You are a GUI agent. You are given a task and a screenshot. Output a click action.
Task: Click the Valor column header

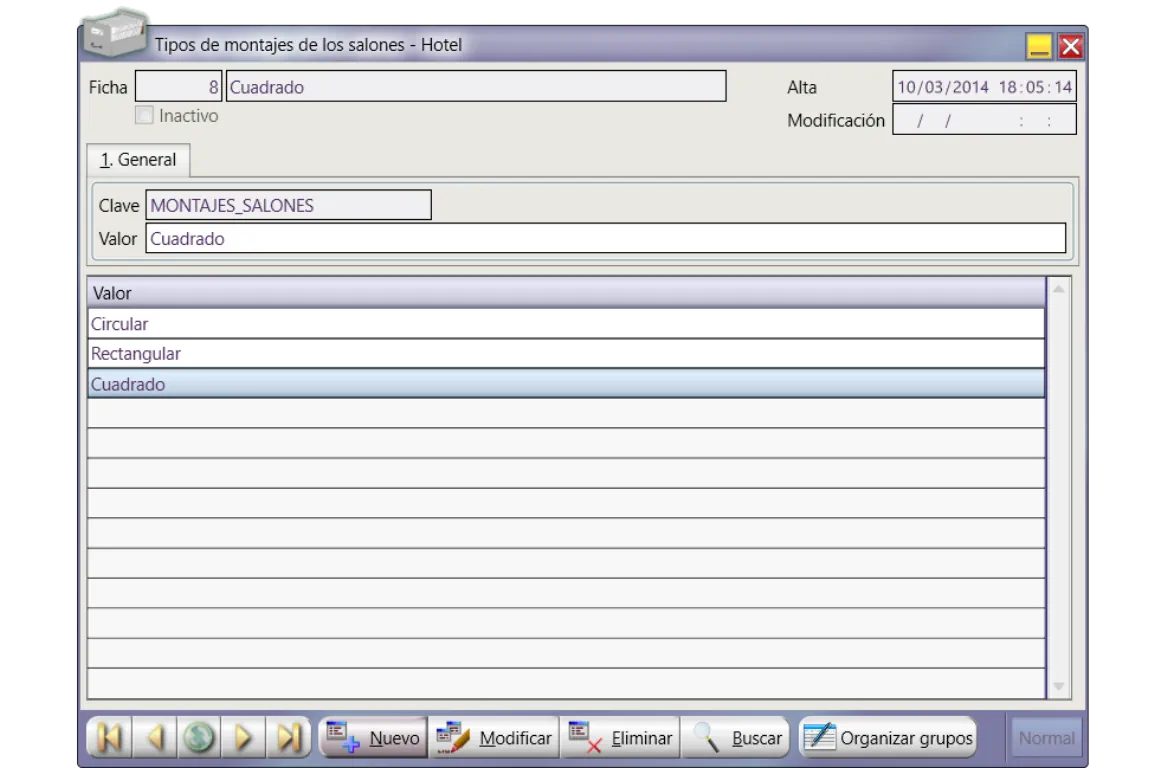click(x=565, y=293)
